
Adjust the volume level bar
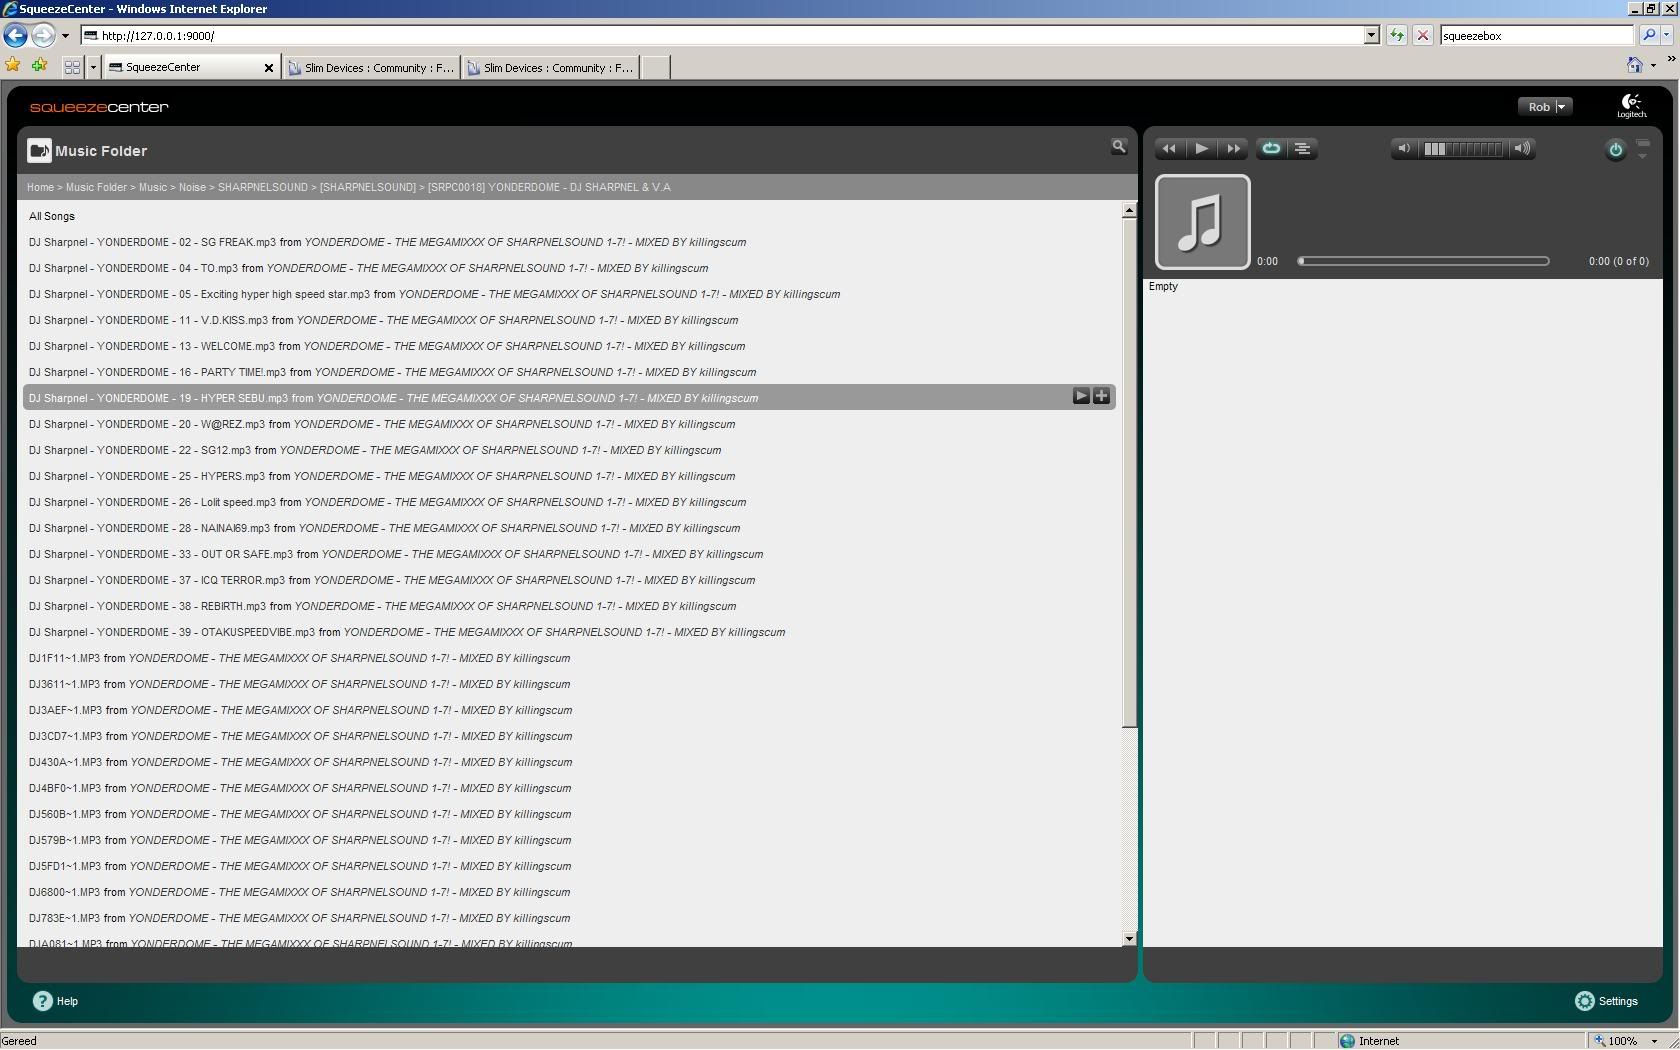click(1463, 149)
